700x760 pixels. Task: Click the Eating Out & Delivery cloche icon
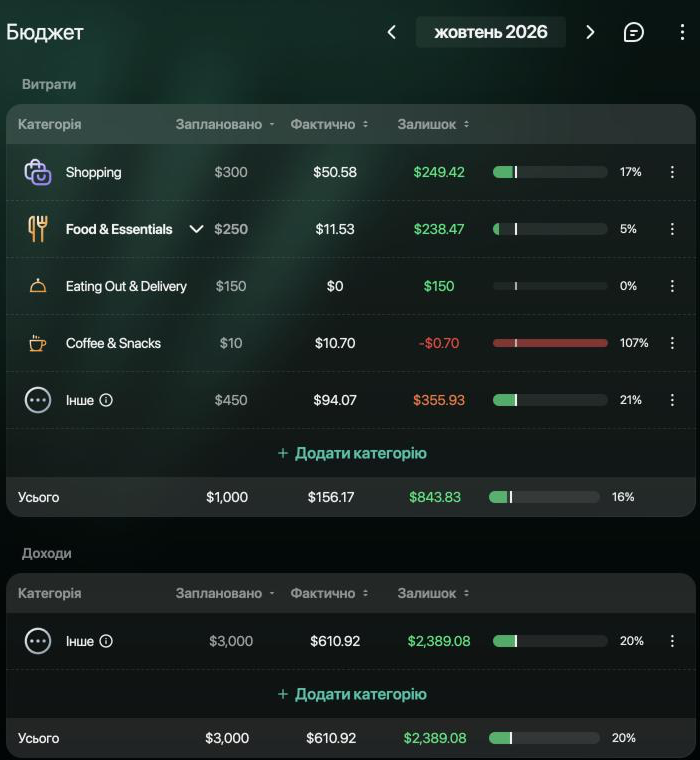pos(38,286)
